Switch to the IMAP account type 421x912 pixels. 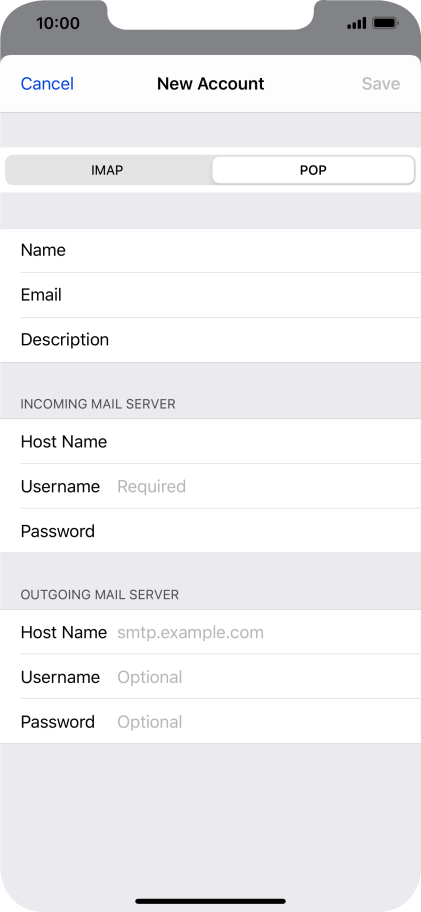pos(108,170)
